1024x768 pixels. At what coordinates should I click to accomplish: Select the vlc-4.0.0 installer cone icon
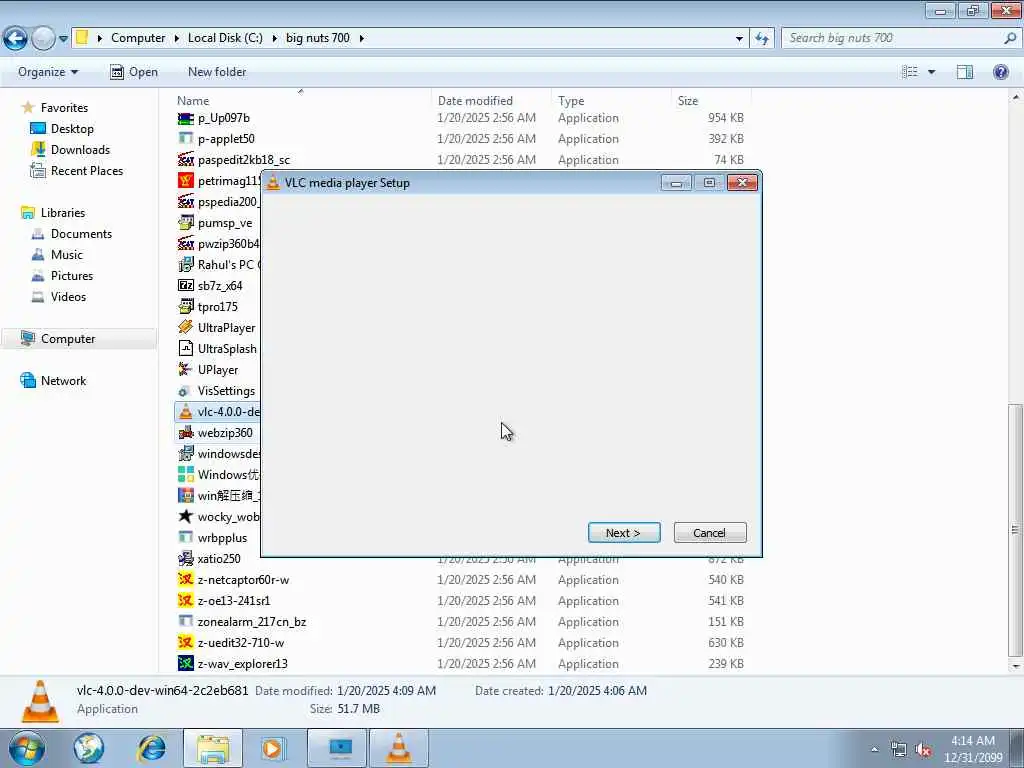pyautogui.click(x=185, y=411)
